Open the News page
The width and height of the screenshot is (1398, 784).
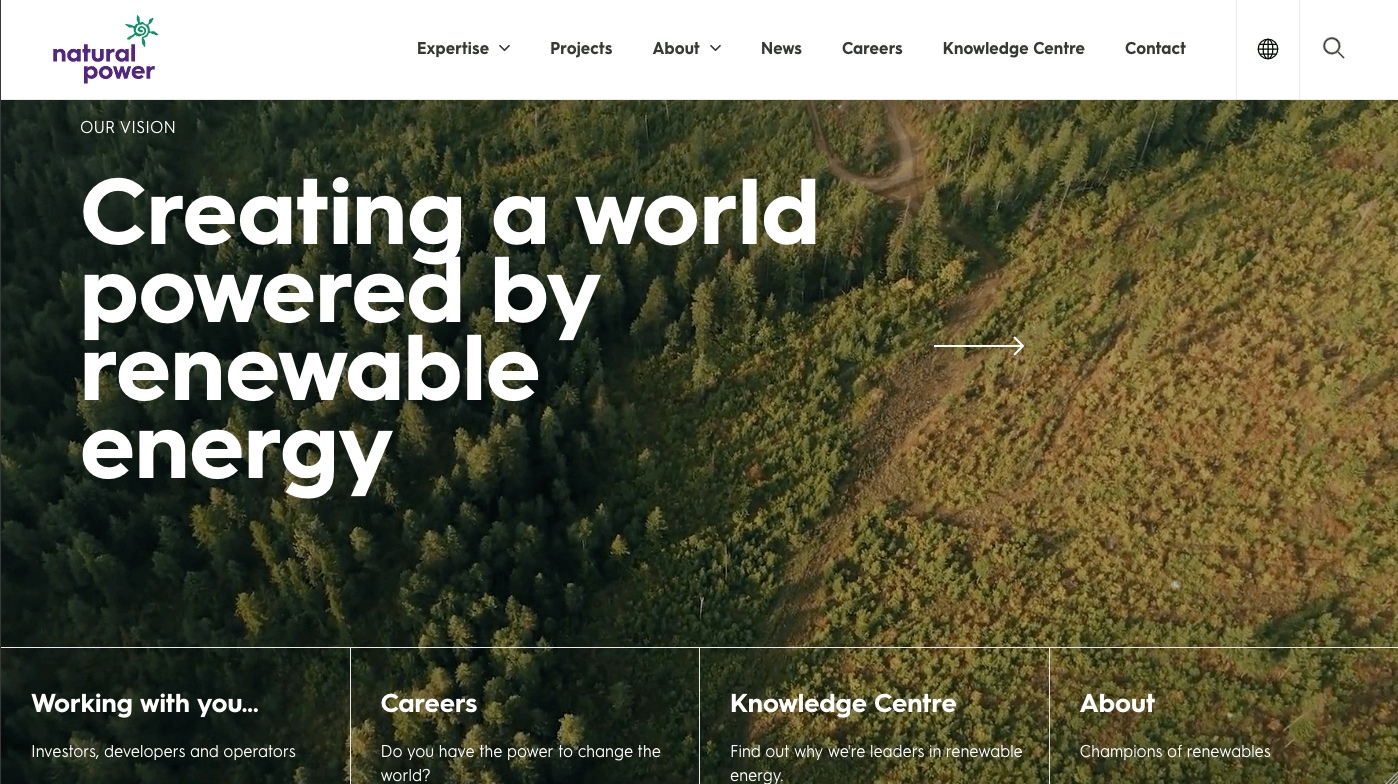tap(781, 48)
